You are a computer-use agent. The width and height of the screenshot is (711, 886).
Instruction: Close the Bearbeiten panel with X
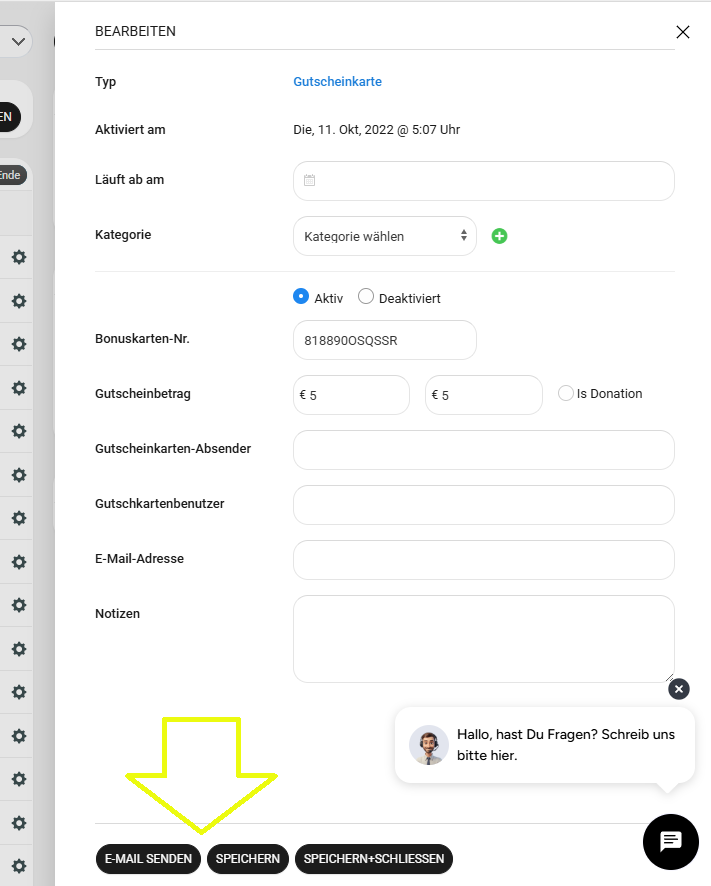[x=683, y=32]
